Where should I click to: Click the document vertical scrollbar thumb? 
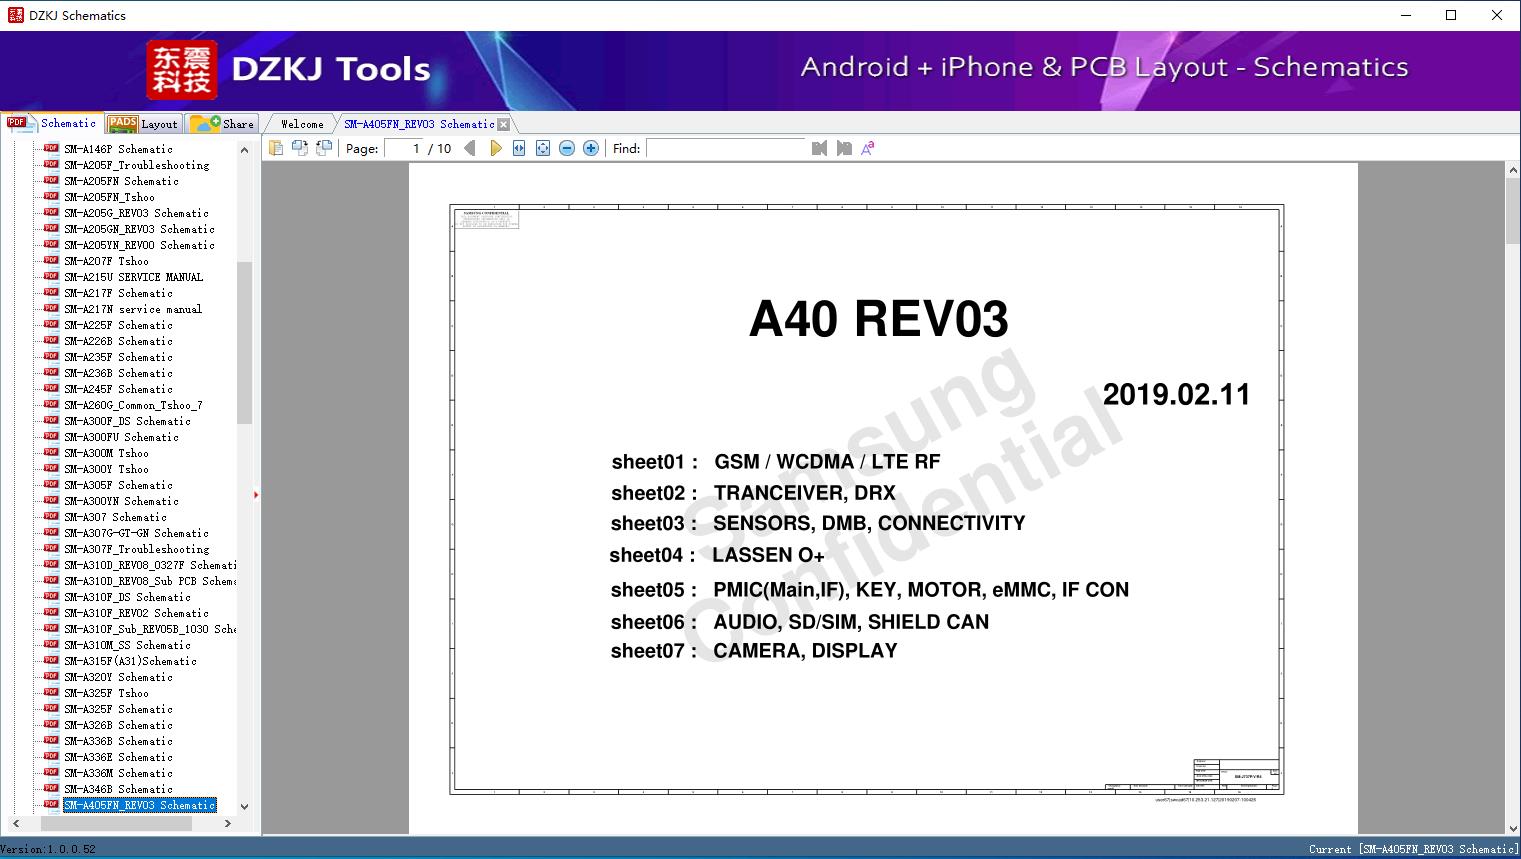tap(1513, 210)
